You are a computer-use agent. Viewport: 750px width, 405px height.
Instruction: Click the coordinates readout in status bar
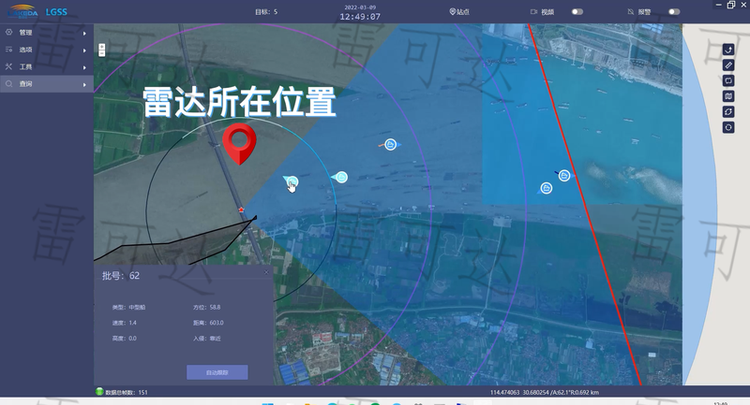click(x=544, y=392)
